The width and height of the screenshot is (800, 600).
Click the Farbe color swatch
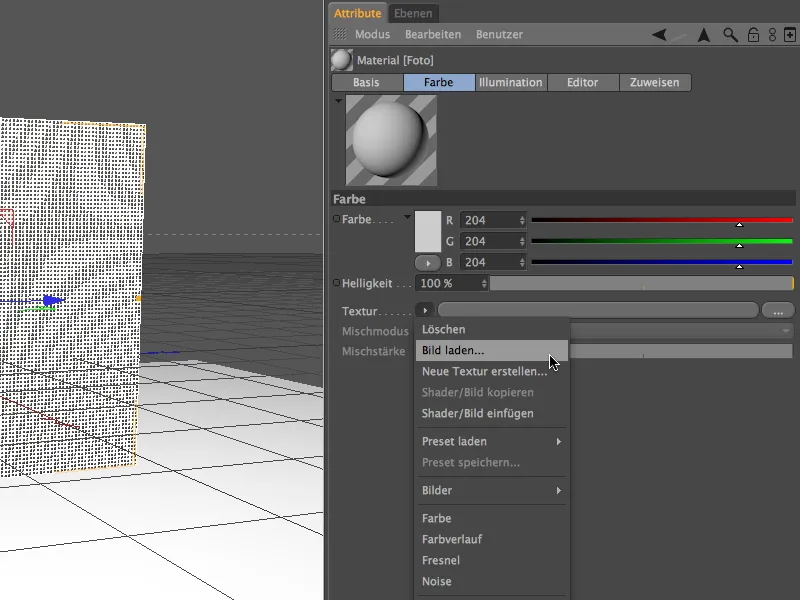click(429, 232)
